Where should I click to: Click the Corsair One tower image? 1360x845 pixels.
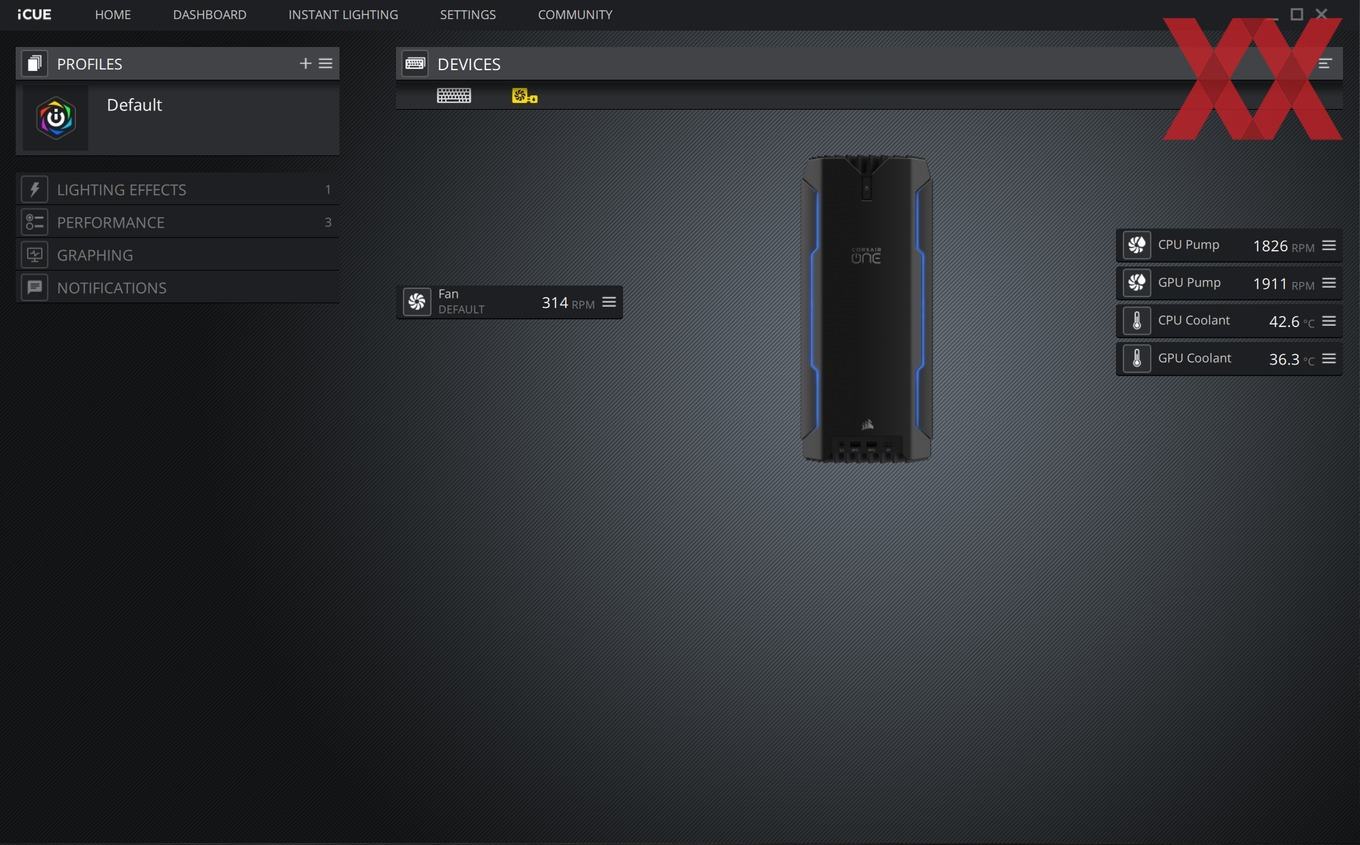pyautogui.click(x=867, y=308)
